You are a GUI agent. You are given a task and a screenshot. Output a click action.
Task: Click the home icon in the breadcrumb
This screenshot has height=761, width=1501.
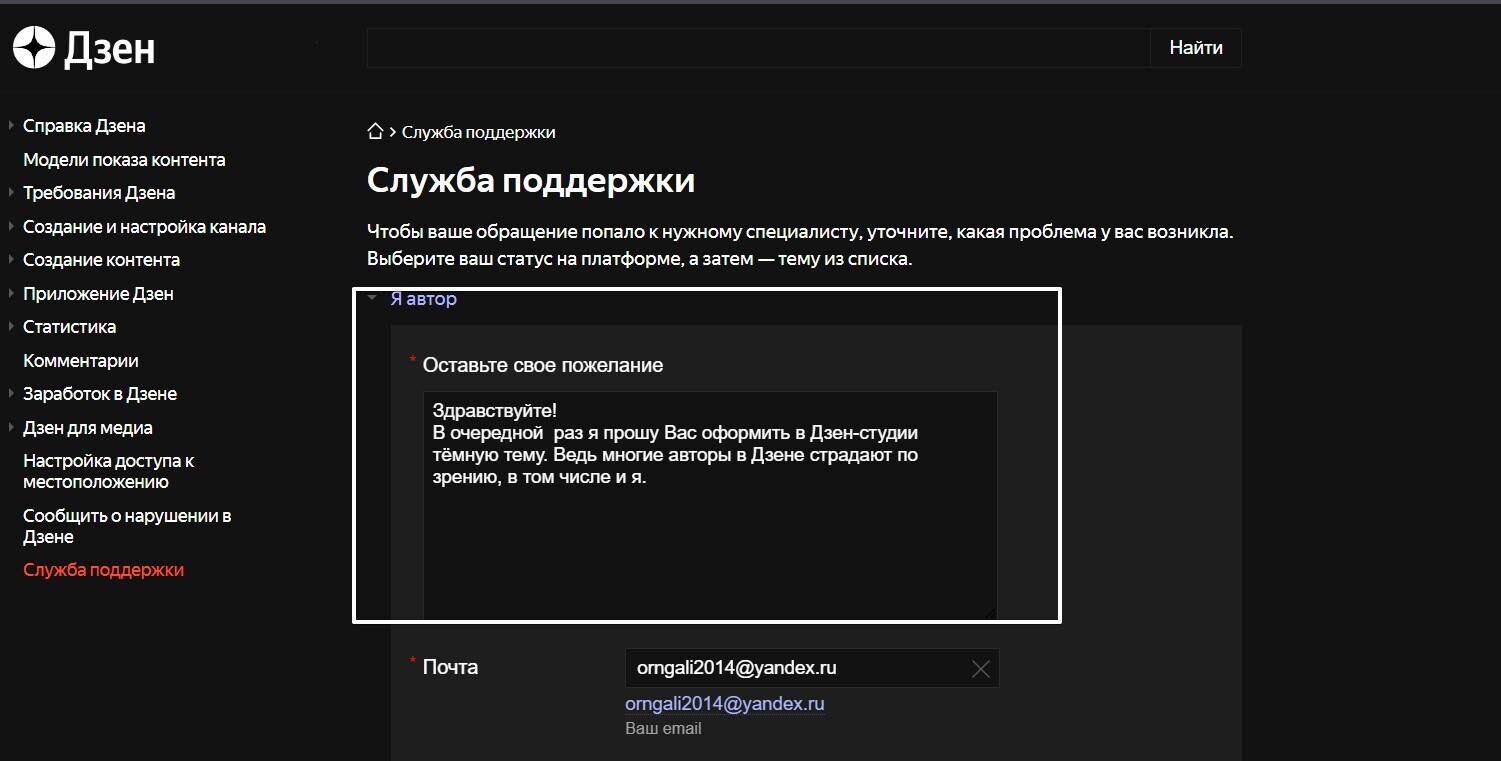click(x=375, y=130)
